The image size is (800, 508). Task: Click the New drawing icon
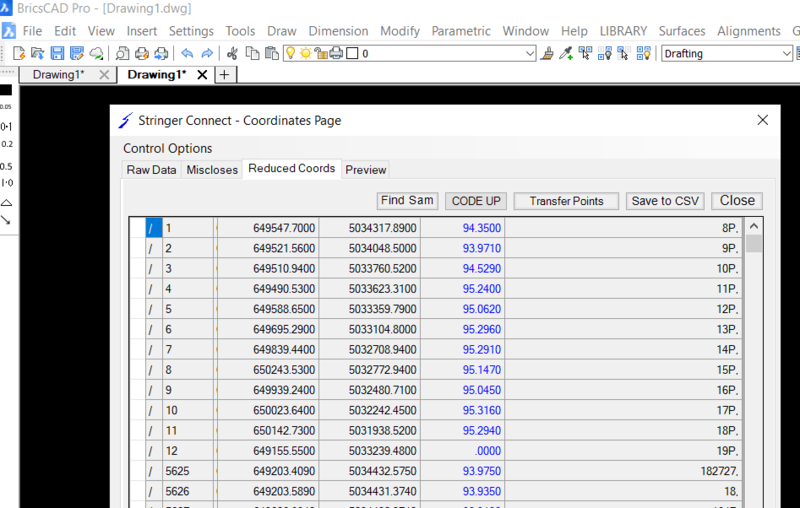click(18, 53)
